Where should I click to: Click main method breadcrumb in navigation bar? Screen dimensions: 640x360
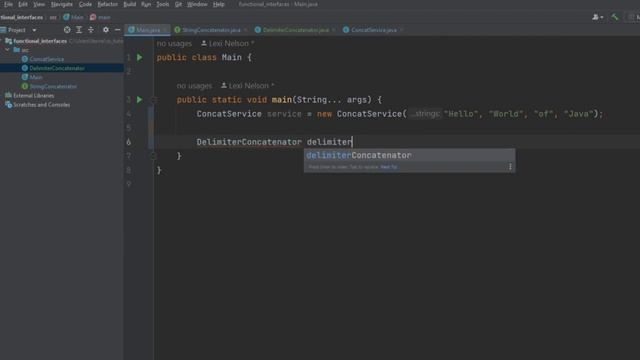click(100, 17)
